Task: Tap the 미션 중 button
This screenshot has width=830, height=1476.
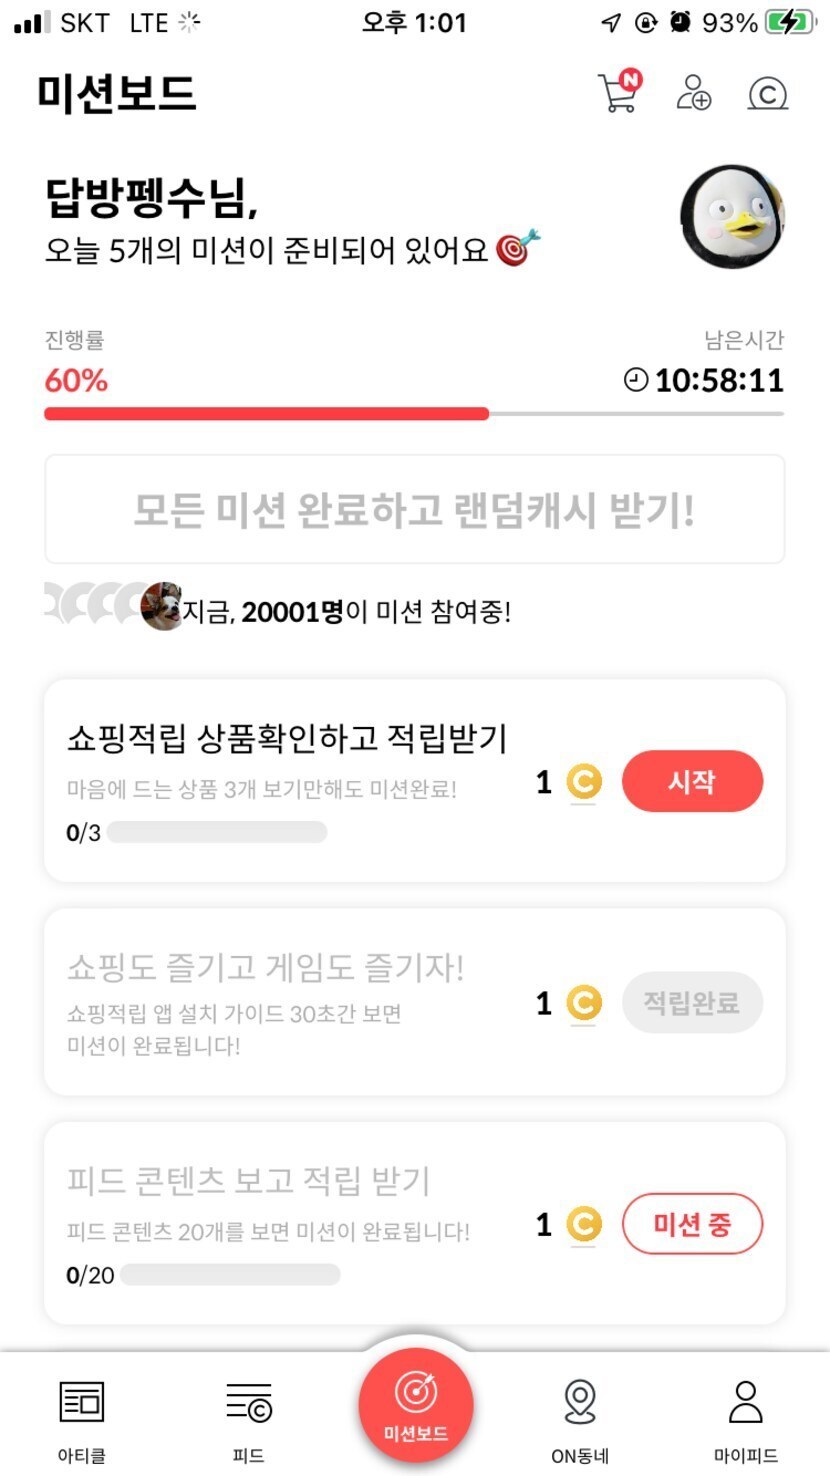Action: coord(692,1224)
